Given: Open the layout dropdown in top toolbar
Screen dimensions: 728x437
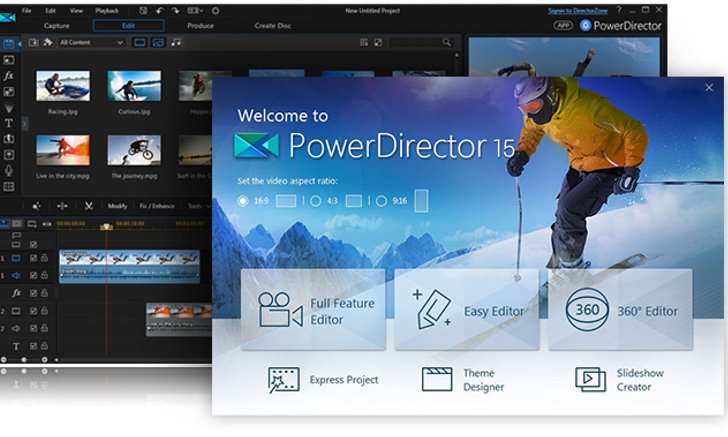Looking at the screenshot, I should [x=195, y=10].
